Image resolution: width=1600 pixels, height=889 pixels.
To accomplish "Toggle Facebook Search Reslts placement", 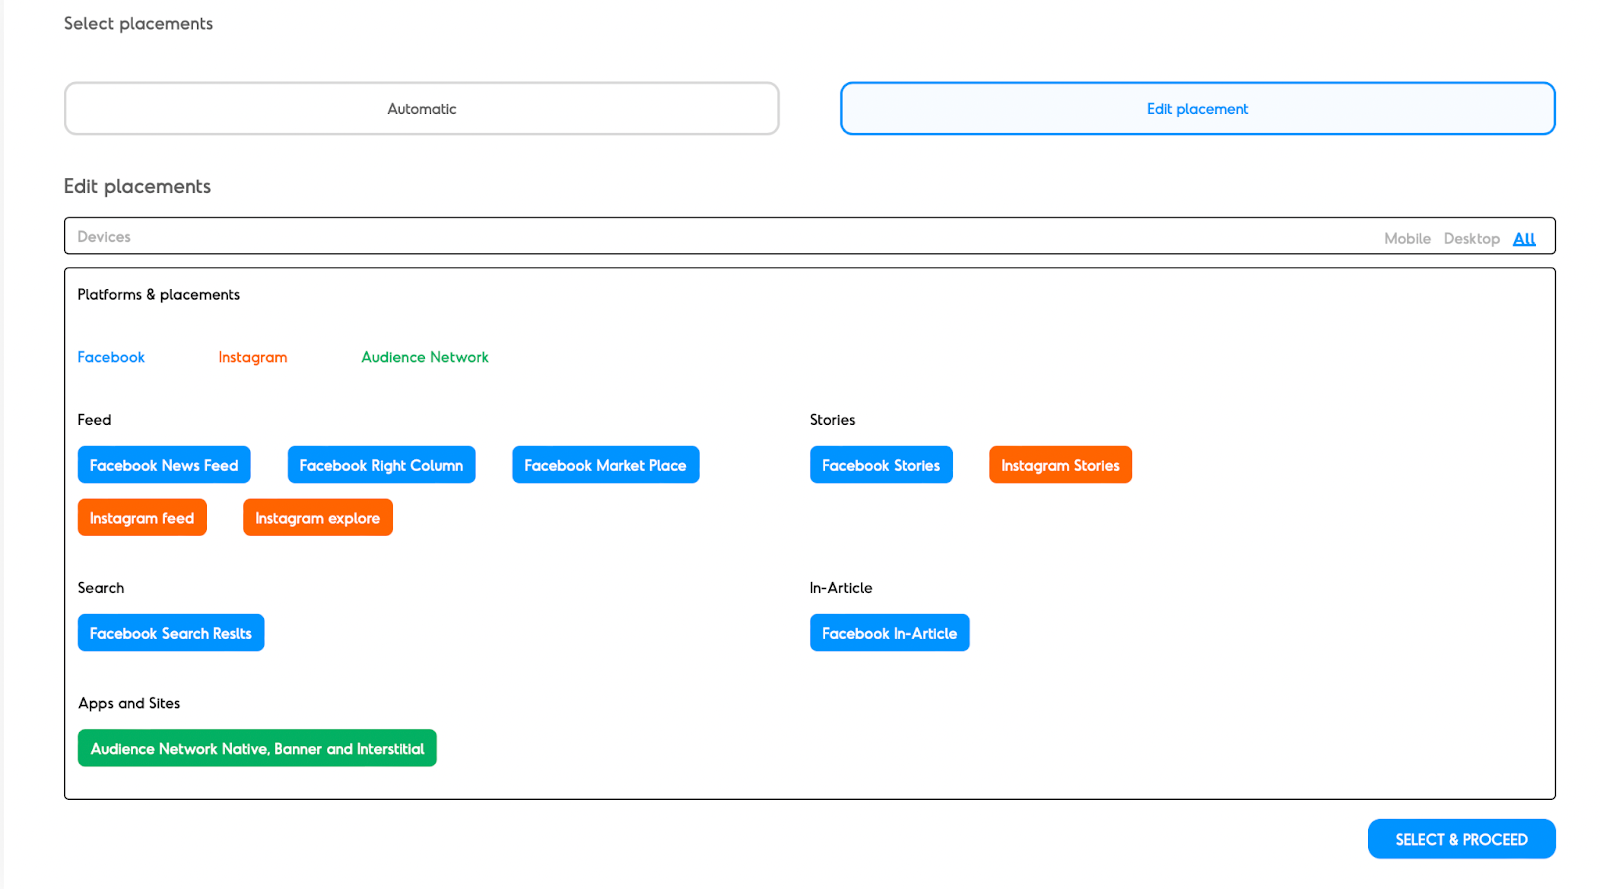I will pos(171,633).
